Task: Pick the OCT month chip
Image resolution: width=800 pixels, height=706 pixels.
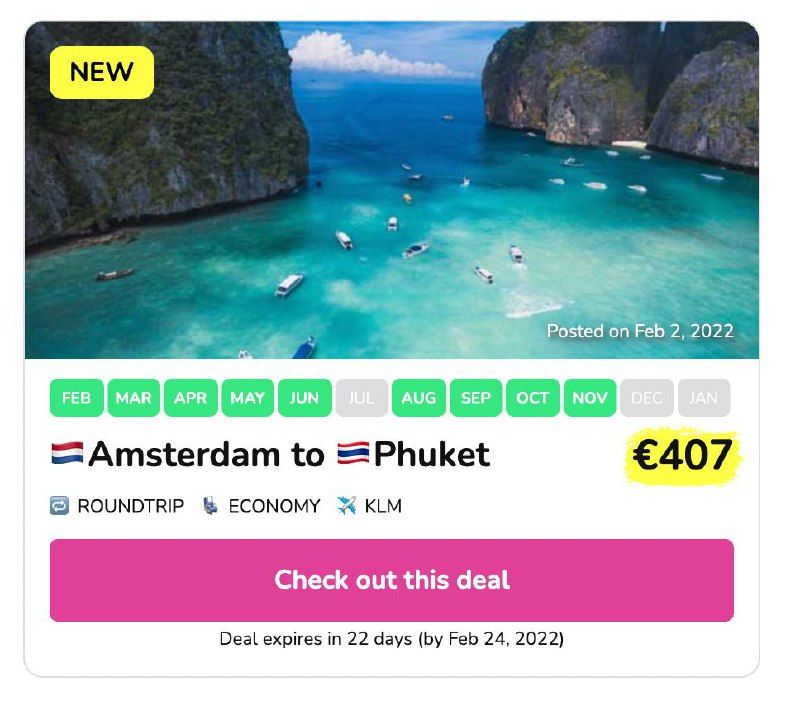Action: 533,397
